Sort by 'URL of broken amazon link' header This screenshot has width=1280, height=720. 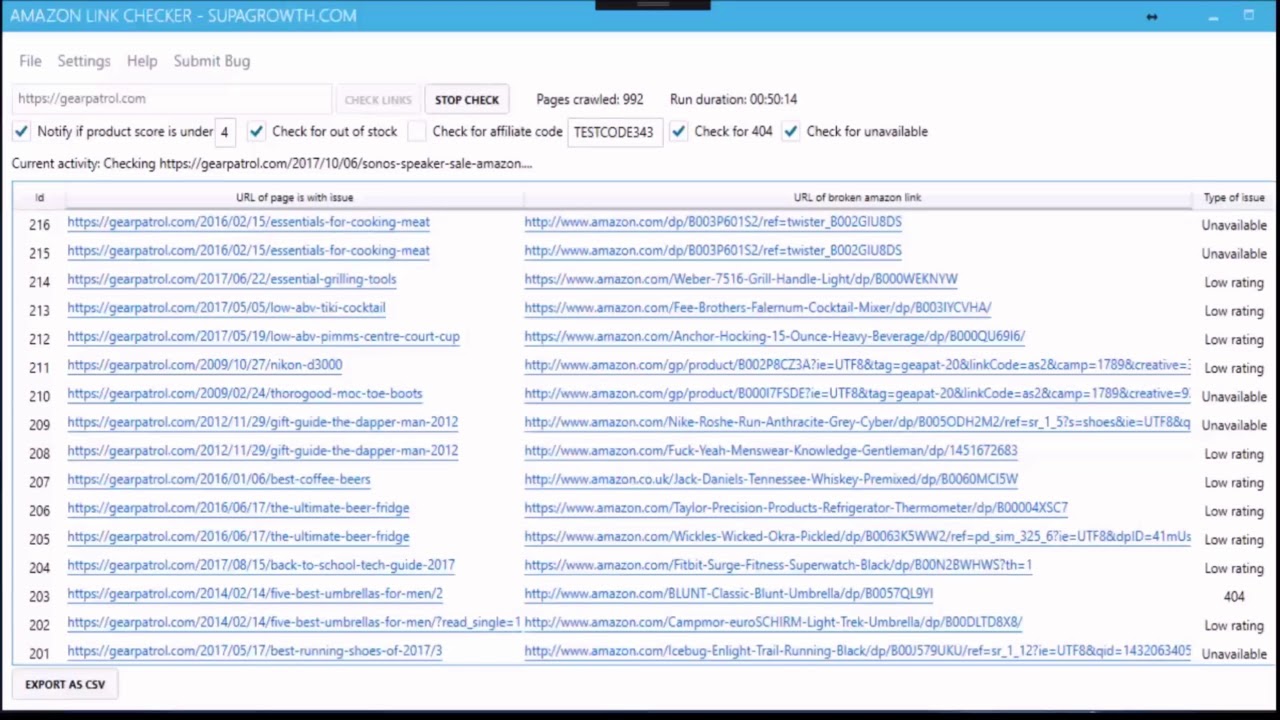(x=857, y=197)
